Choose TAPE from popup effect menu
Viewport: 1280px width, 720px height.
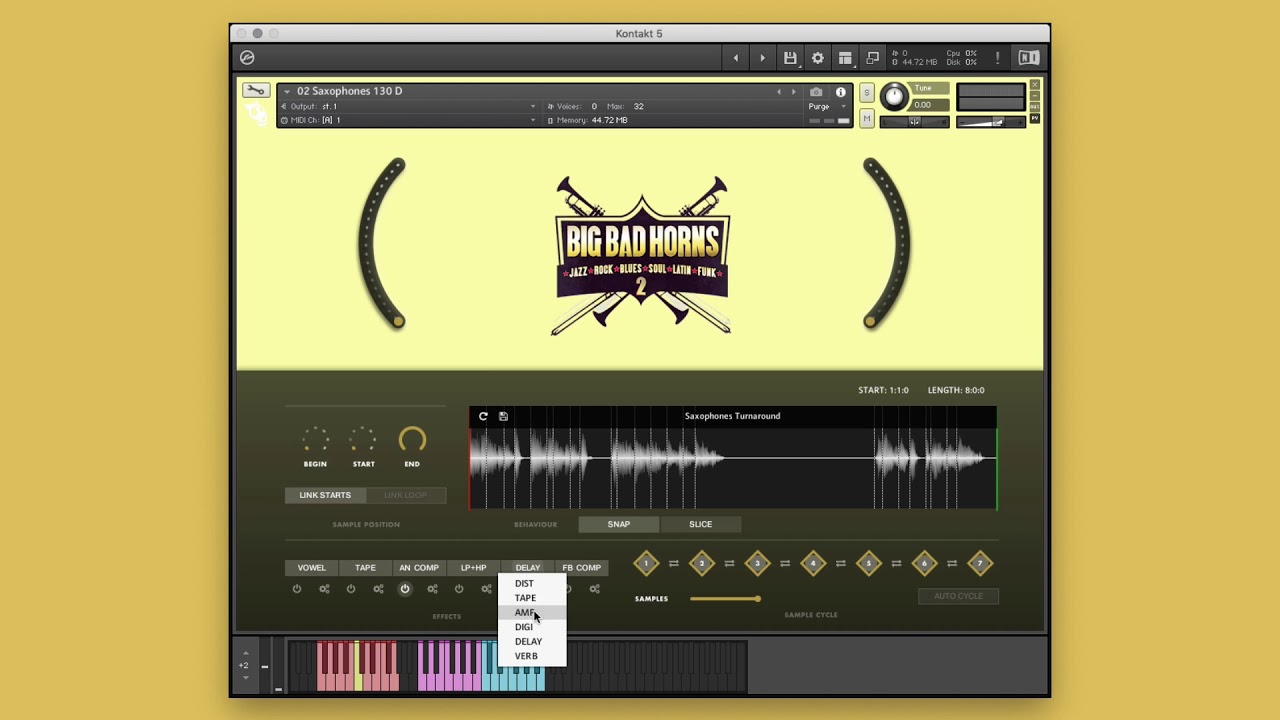532,598
